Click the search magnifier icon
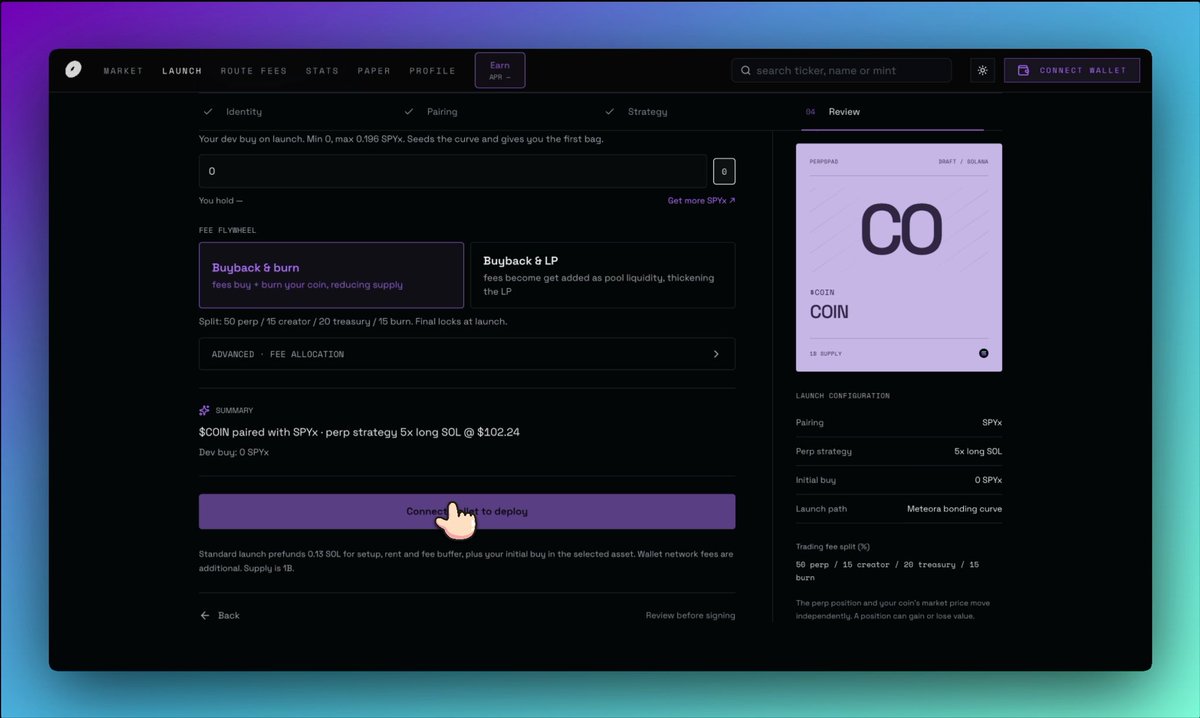 point(746,71)
